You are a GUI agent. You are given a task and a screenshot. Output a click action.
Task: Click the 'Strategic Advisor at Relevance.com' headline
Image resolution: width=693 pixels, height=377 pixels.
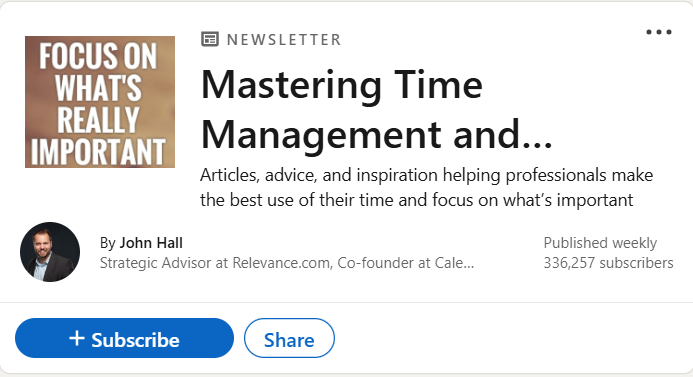coord(215,263)
